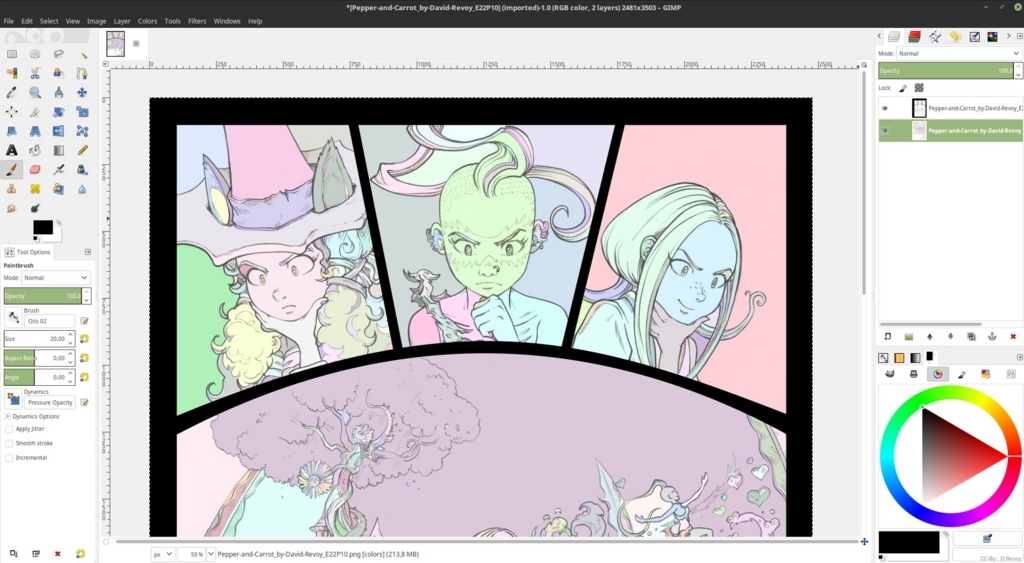Lower the selected layer with down arrow
This screenshot has height=563, width=1024.
coord(950,336)
